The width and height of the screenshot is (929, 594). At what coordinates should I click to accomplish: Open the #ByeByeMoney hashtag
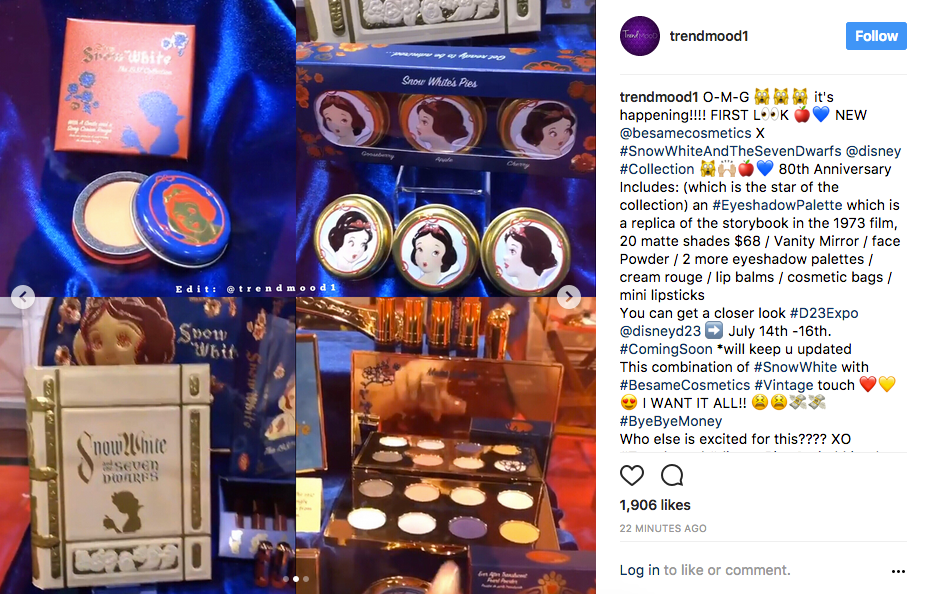click(671, 421)
